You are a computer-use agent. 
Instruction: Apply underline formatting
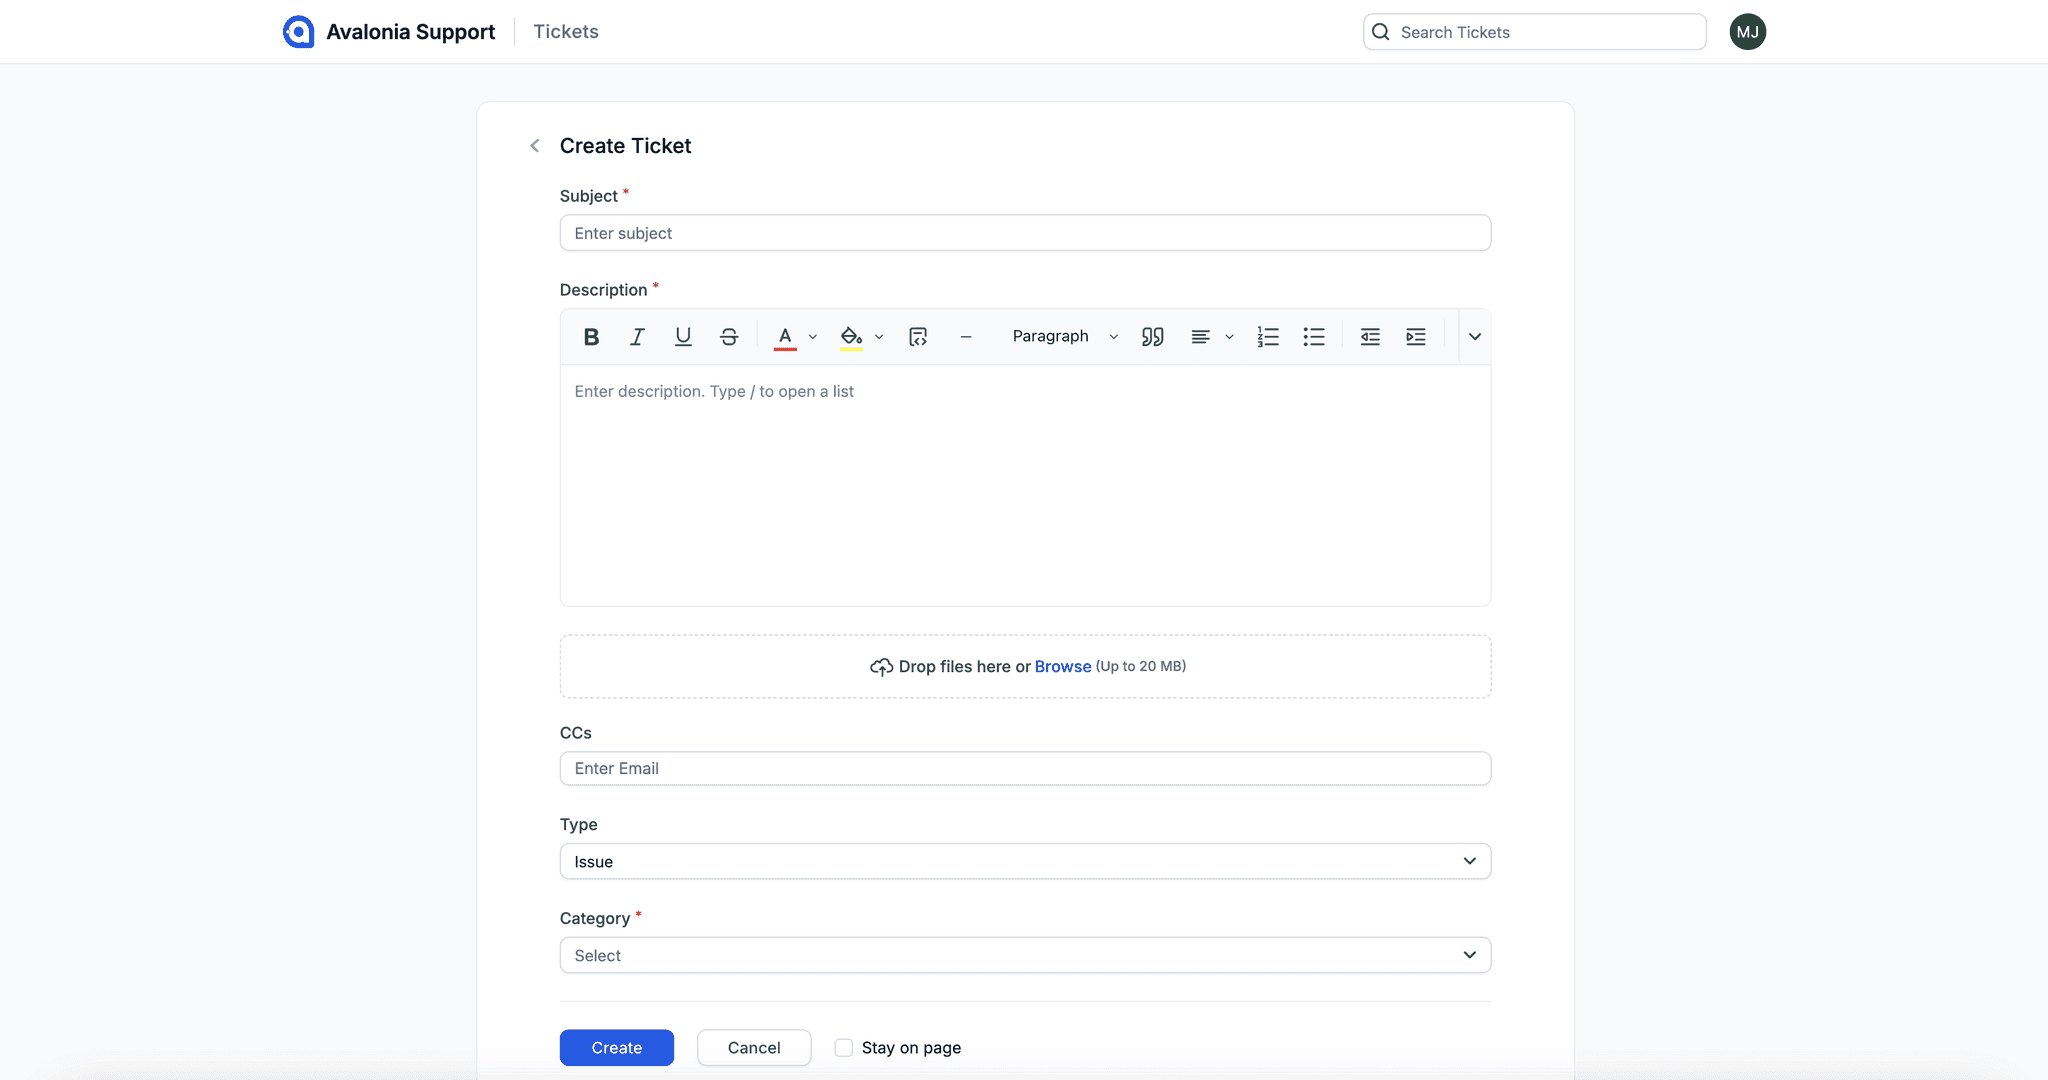coord(682,336)
